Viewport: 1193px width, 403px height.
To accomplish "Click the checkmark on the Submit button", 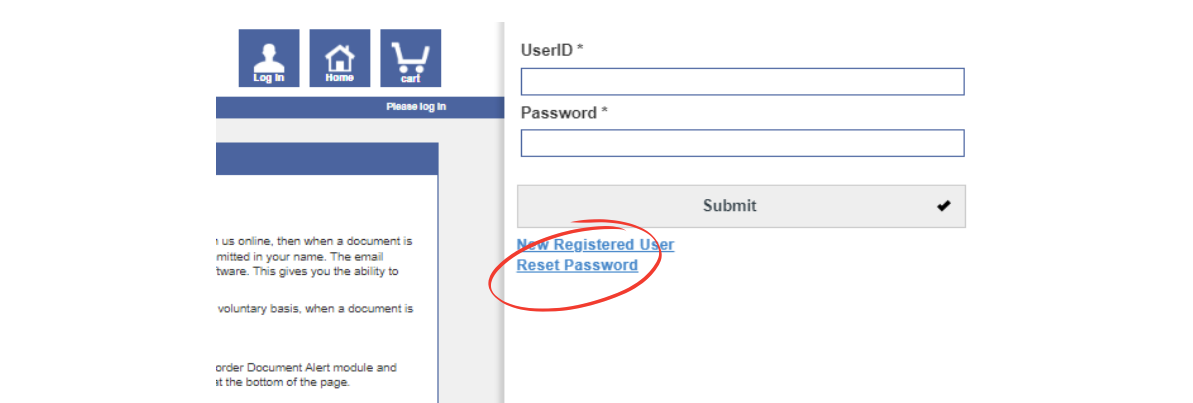I will pyautogui.click(x=943, y=206).
